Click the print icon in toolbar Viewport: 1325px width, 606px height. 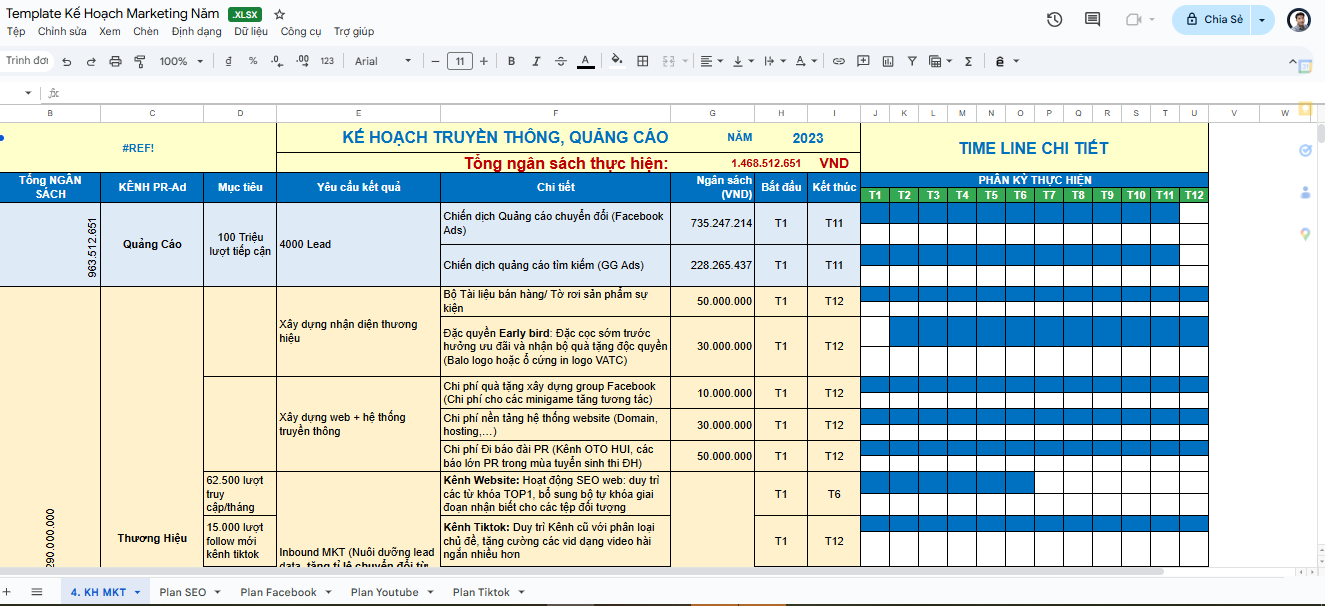(115, 61)
